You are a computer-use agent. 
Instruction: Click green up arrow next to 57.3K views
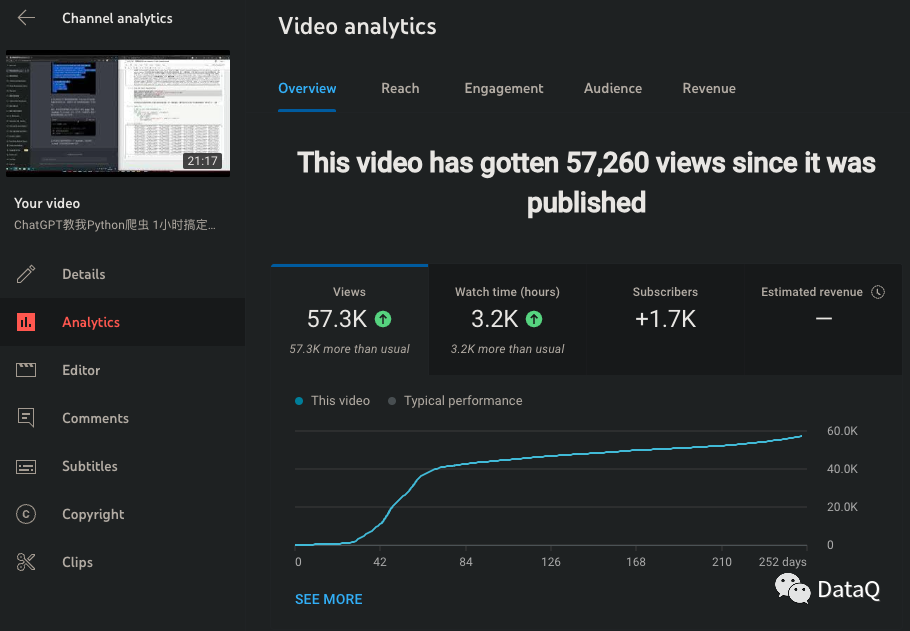[383, 319]
